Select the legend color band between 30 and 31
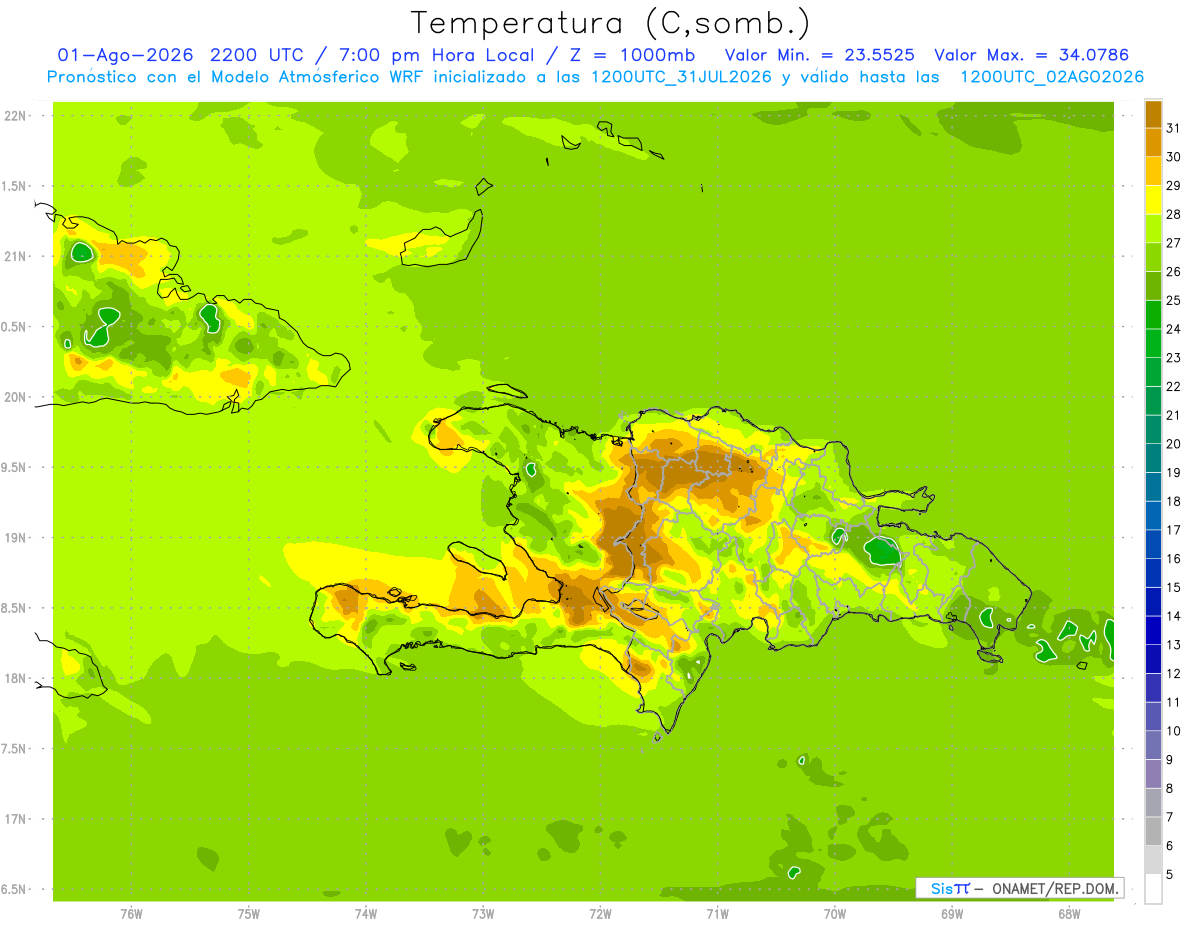The height and width of the screenshot is (927, 1200). click(x=1153, y=142)
